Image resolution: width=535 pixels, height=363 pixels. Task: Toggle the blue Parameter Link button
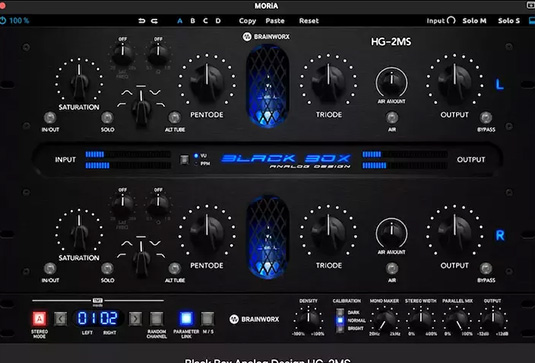(x=186, y=319)
